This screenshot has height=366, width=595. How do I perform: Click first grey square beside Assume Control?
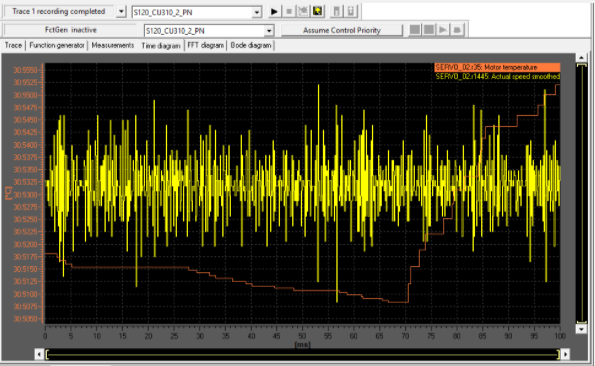[x=414, y=30]
